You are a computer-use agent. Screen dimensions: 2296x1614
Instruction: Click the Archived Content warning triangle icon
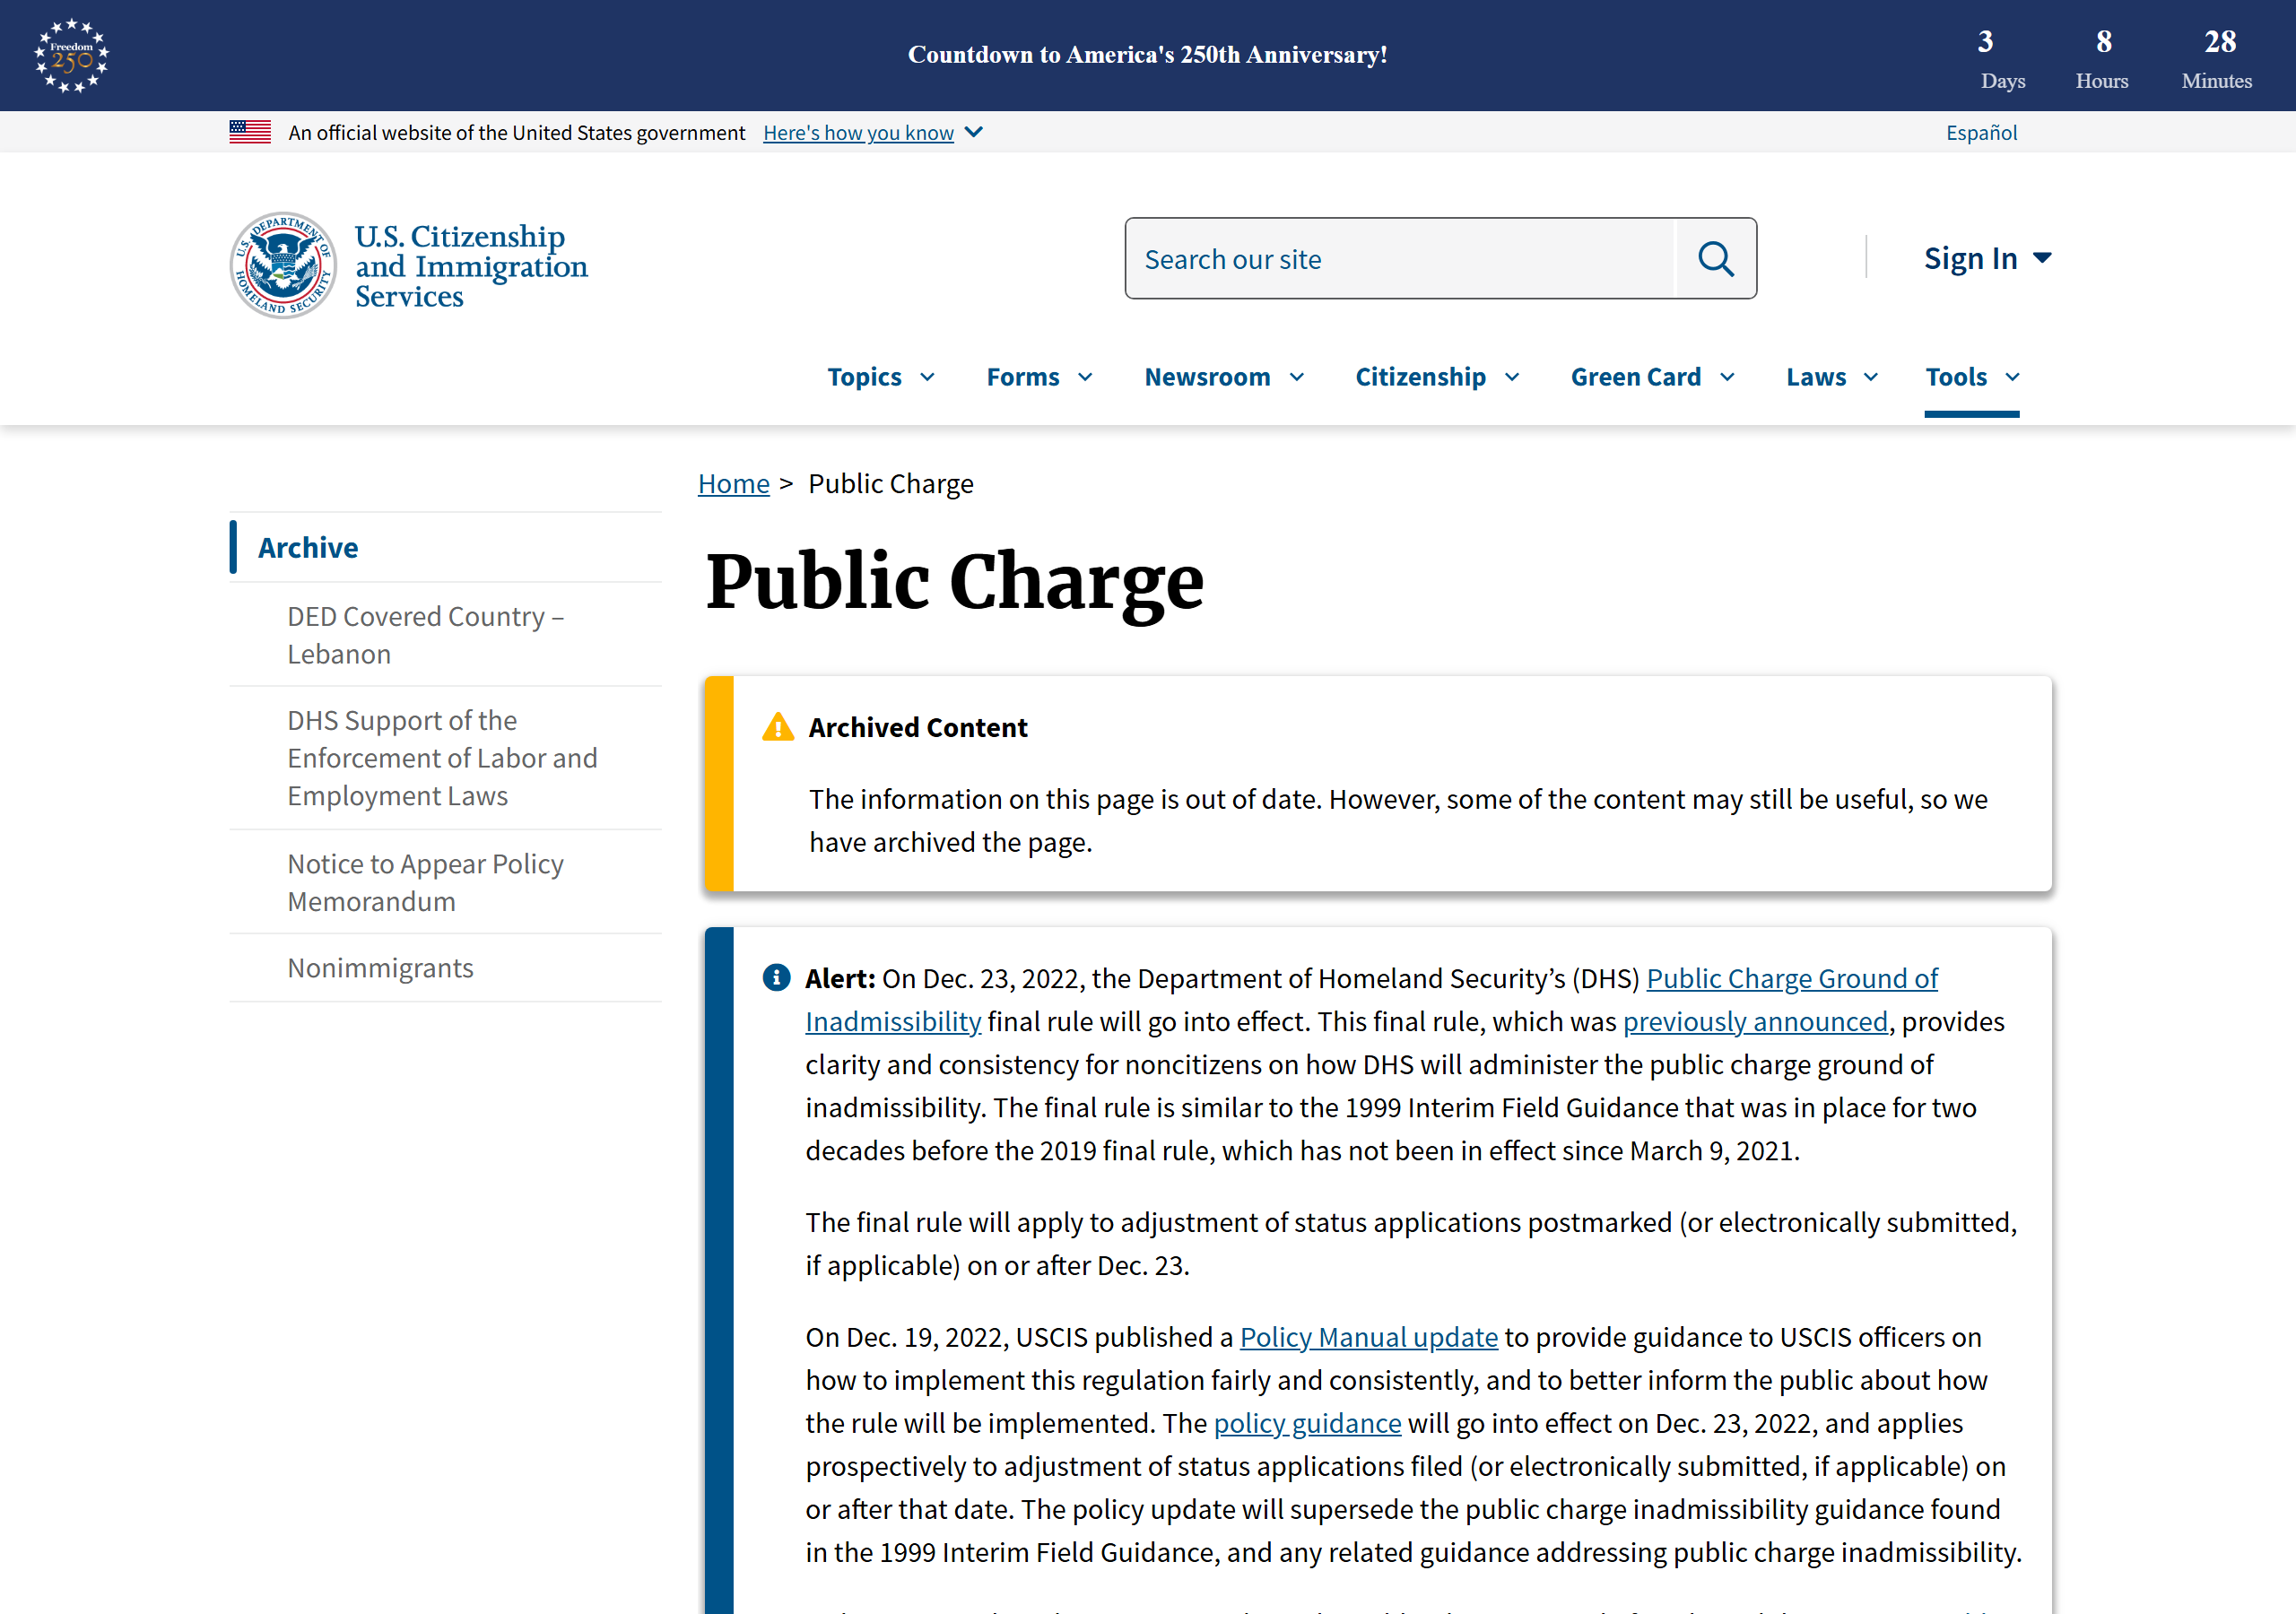[x=778, y=727]
